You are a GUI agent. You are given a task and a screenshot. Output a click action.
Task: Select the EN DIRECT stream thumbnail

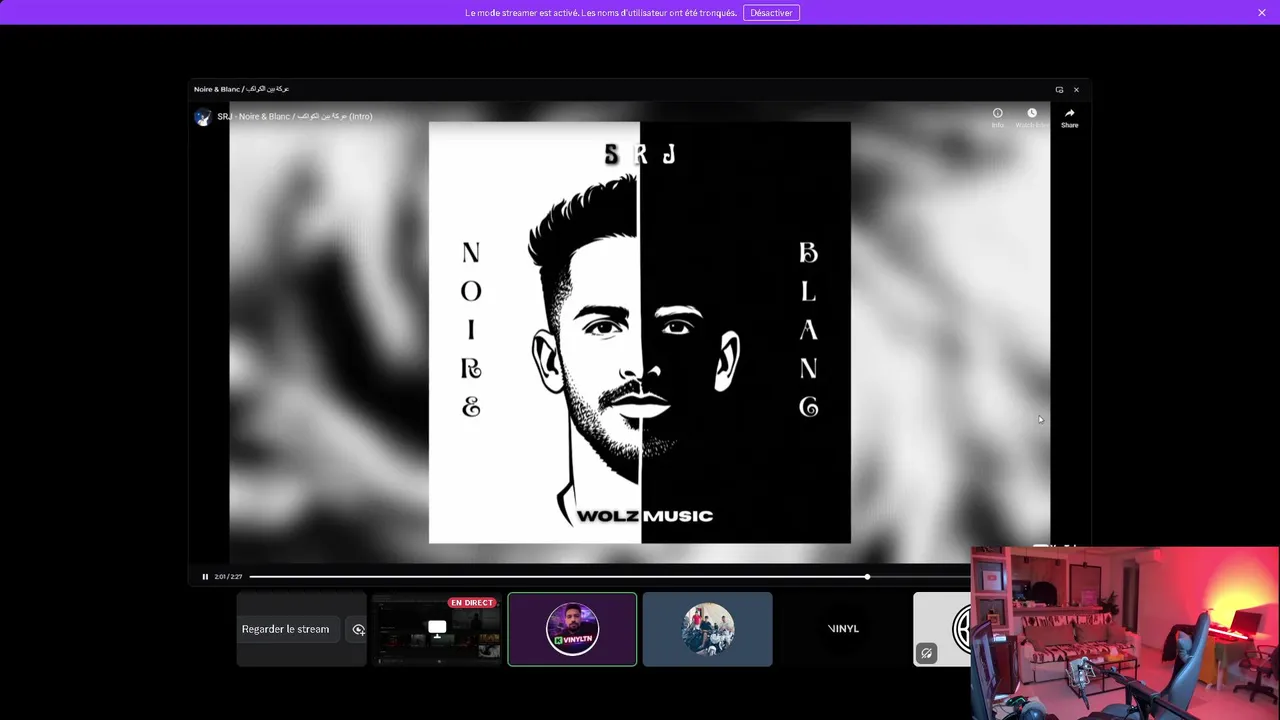(436, 629)
